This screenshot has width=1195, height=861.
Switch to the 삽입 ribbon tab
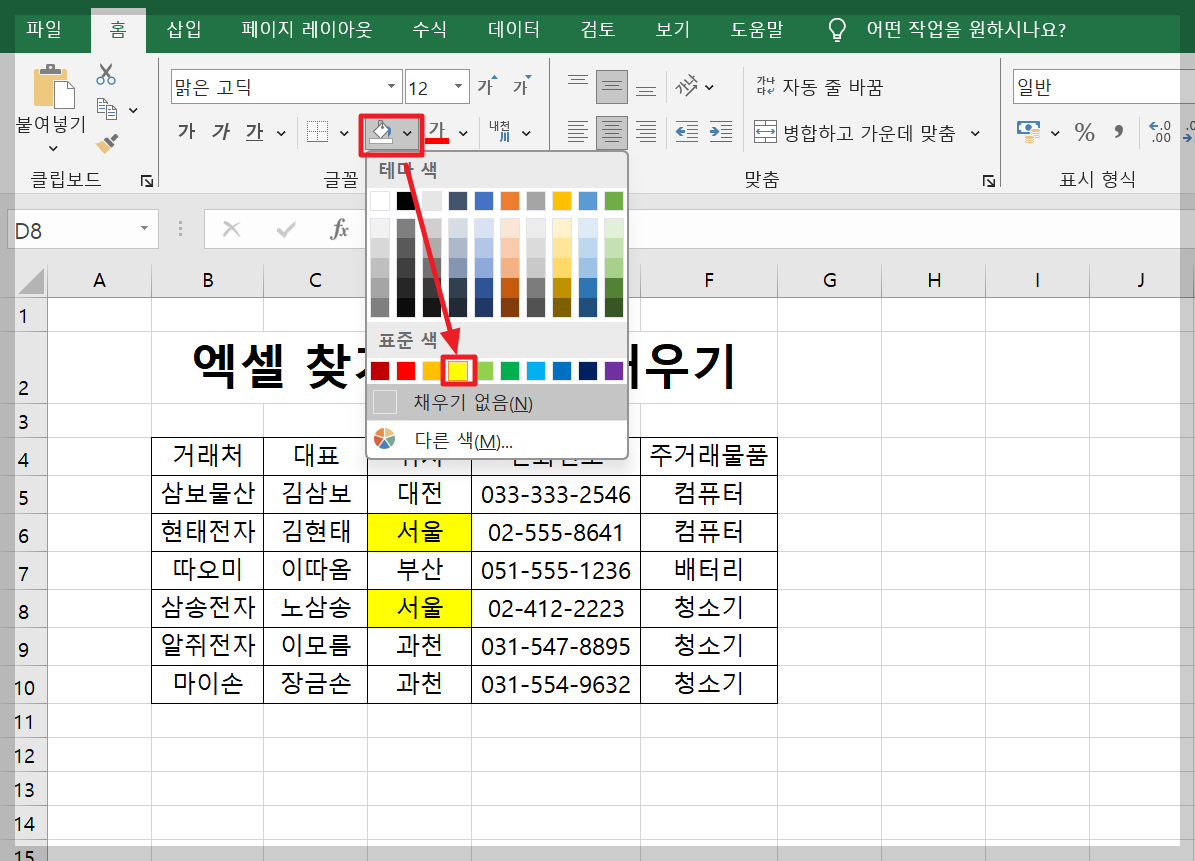pyautogui.click(x=183, y=30)
